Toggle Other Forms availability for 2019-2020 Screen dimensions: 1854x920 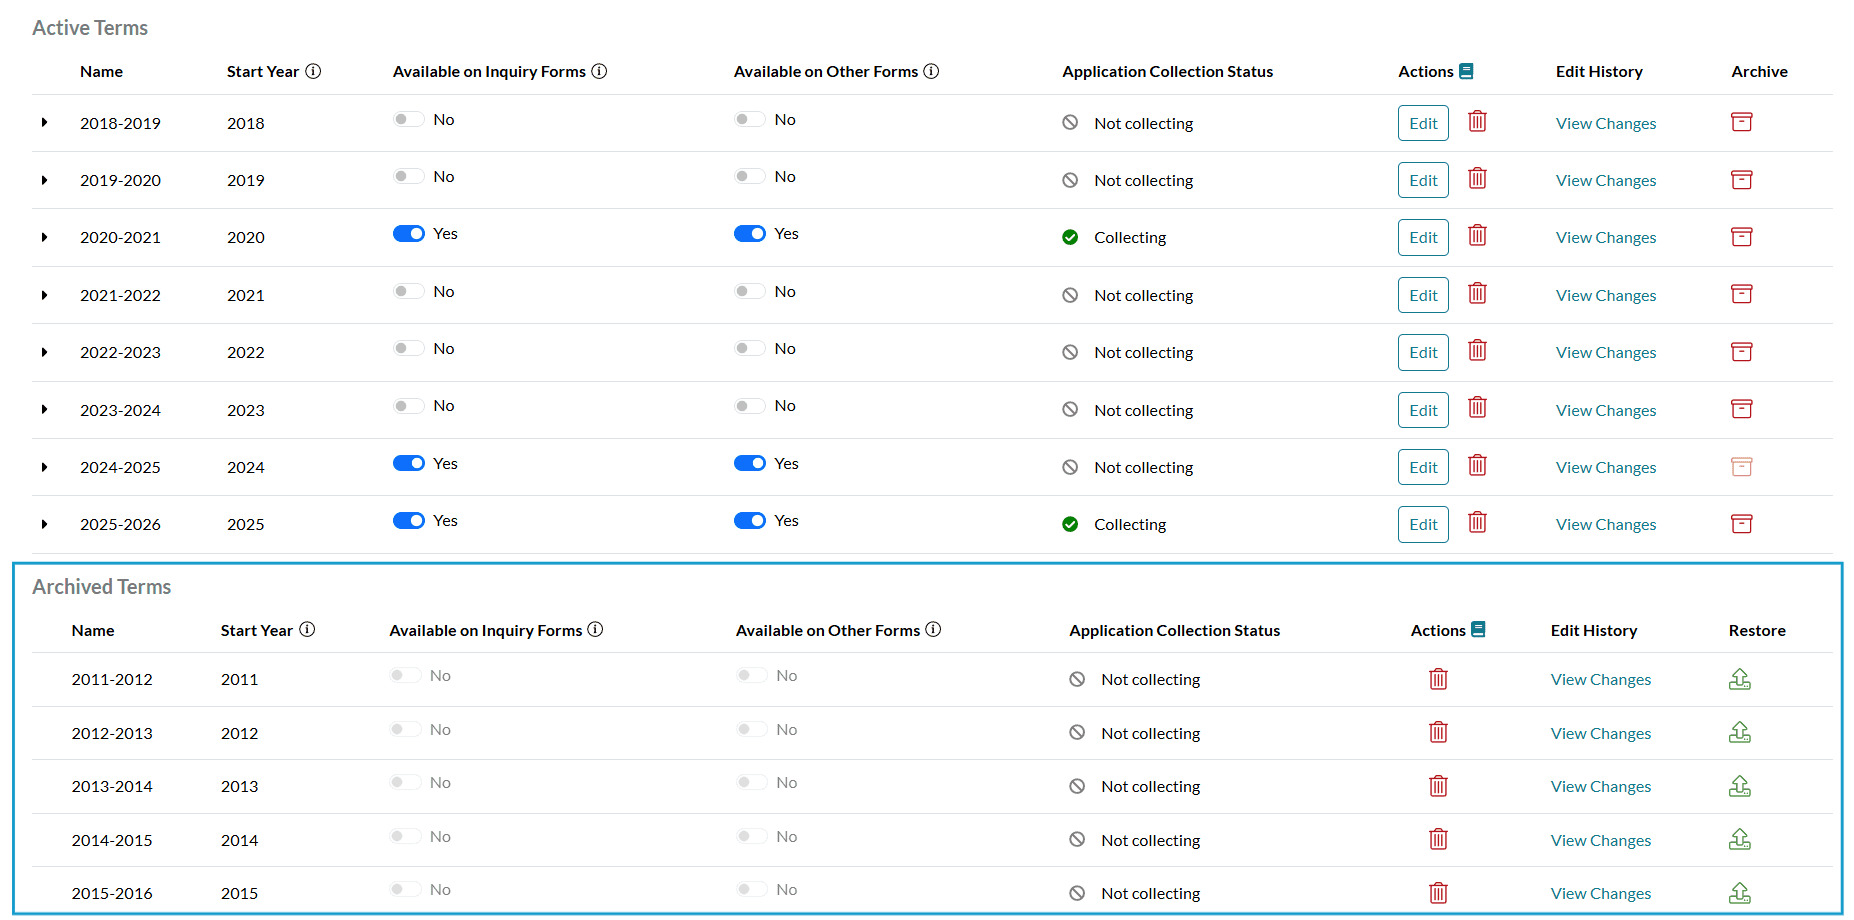(x=750, y=176)
